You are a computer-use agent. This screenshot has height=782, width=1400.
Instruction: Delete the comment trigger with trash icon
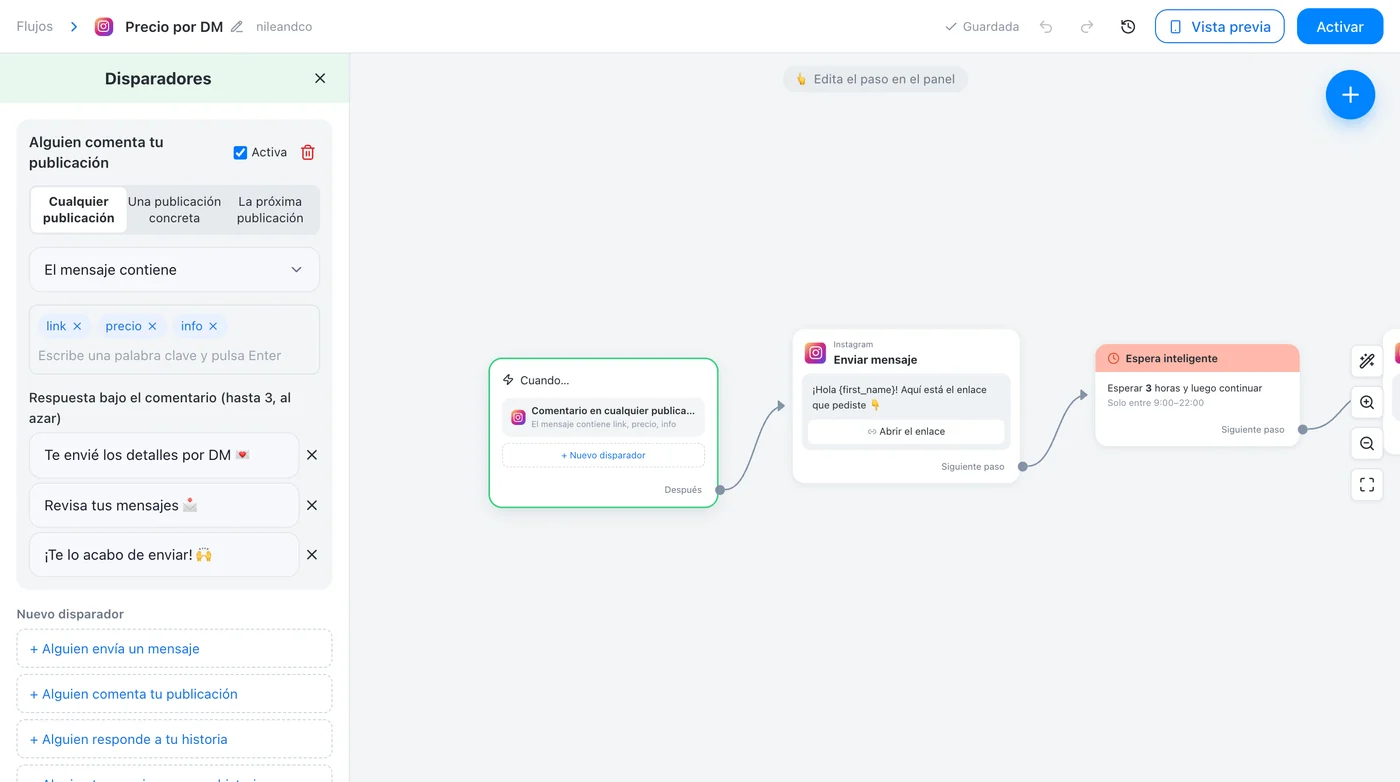pos(308,152)
